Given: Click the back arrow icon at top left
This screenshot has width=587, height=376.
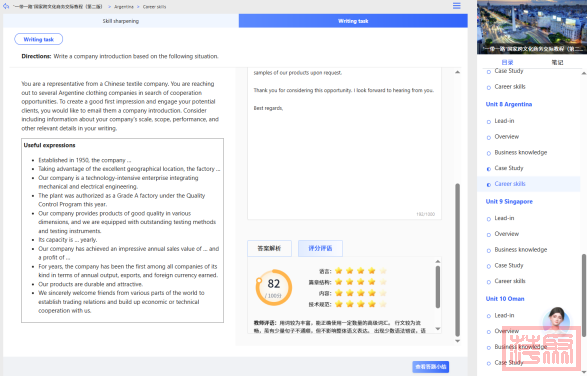Looking at the screenshot, I should [x=6, y=6].
